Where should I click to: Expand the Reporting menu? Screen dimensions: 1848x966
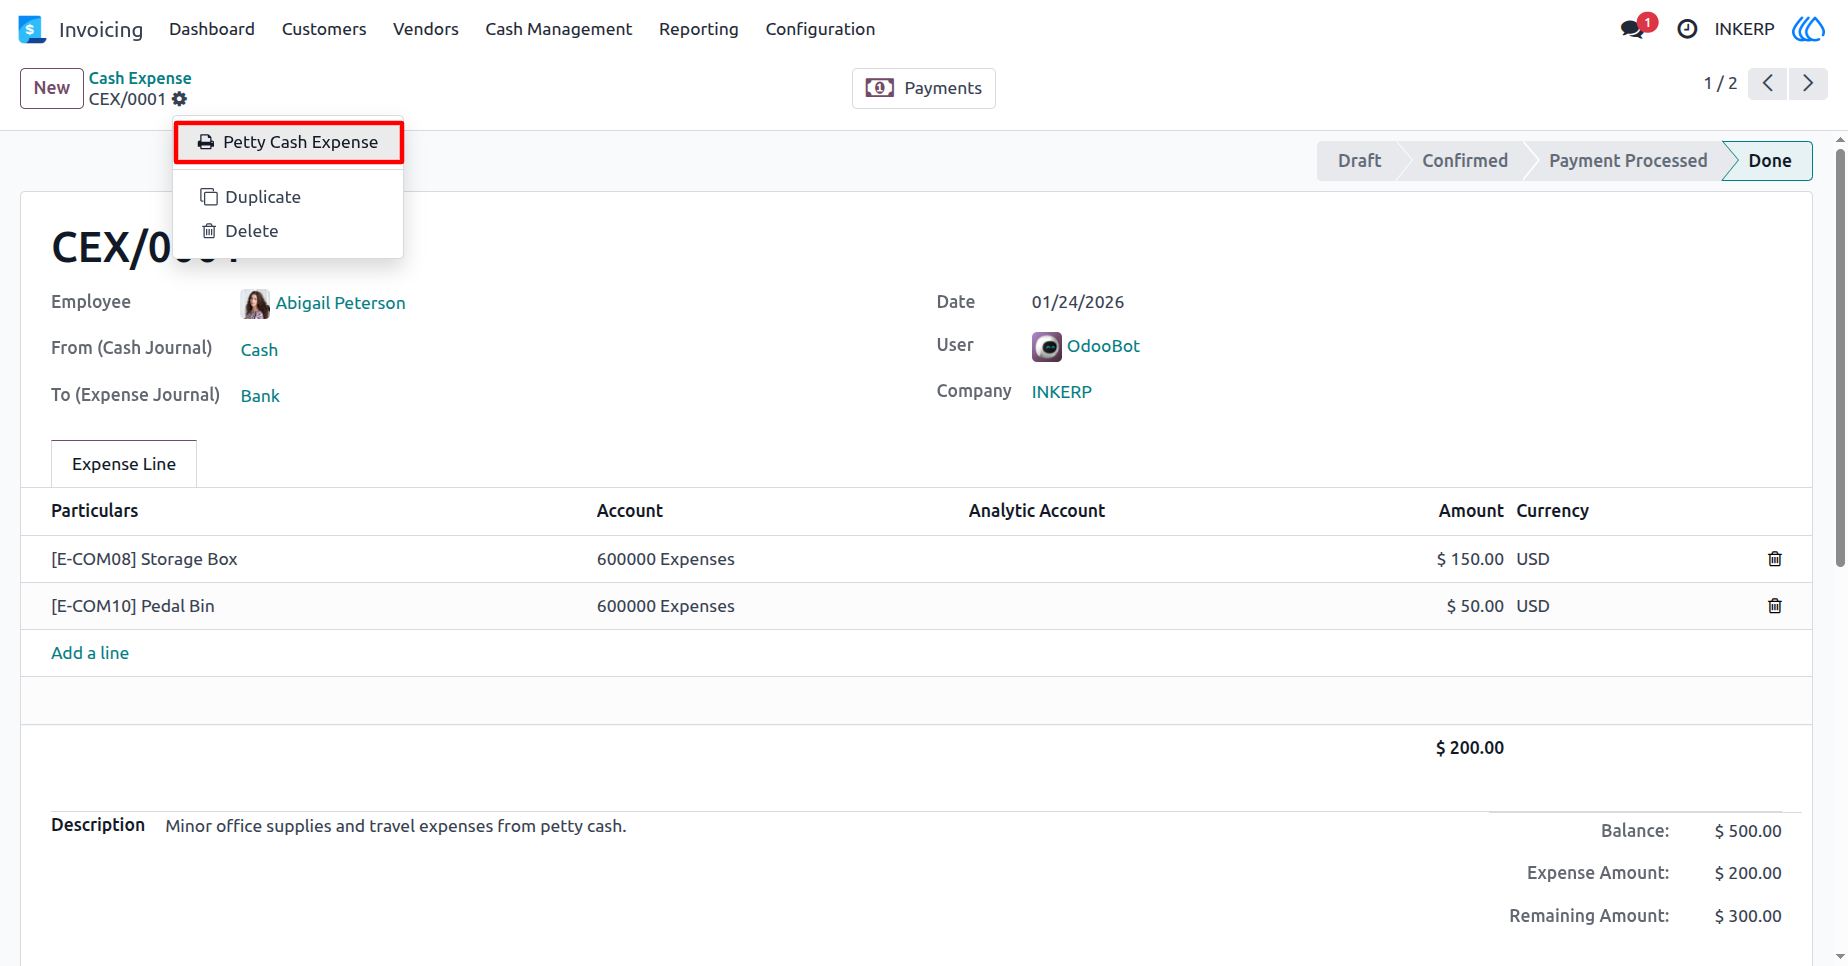tap(699, 29)
